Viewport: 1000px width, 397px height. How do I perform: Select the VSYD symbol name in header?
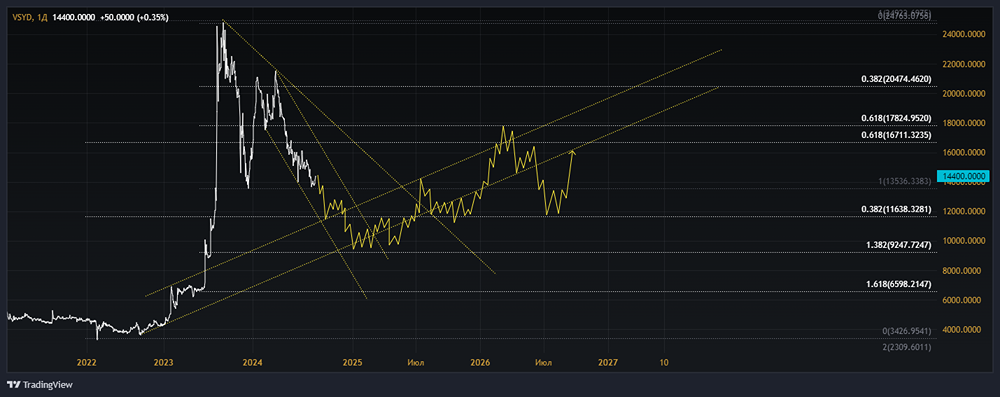(x=22, y=18)
